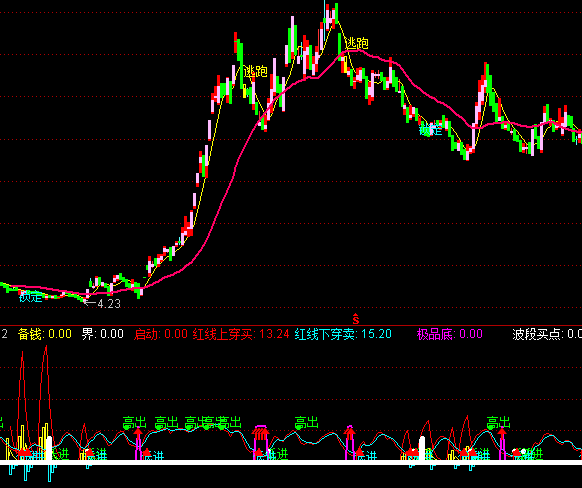Screen dimensions: 582x488
Task: Click the rightmost 高出 marker in indicator panel
Action: point(498,422)
